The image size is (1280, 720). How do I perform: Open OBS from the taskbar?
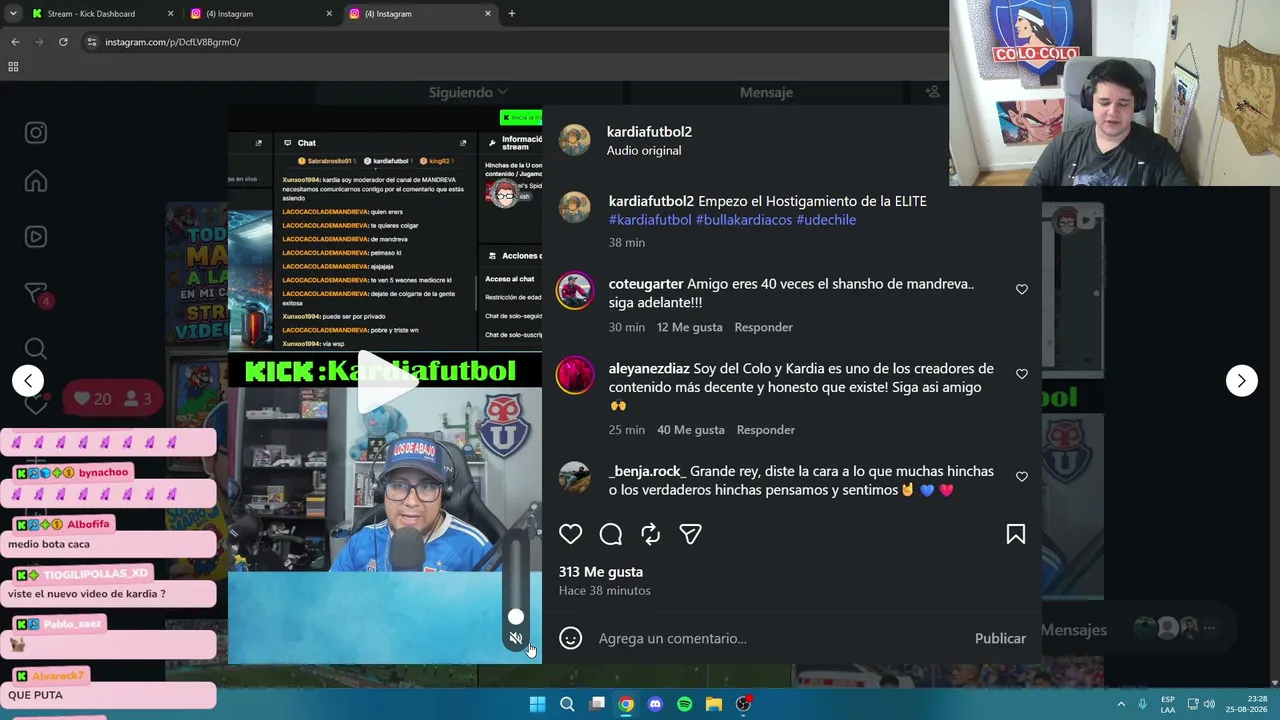(743, 704)
